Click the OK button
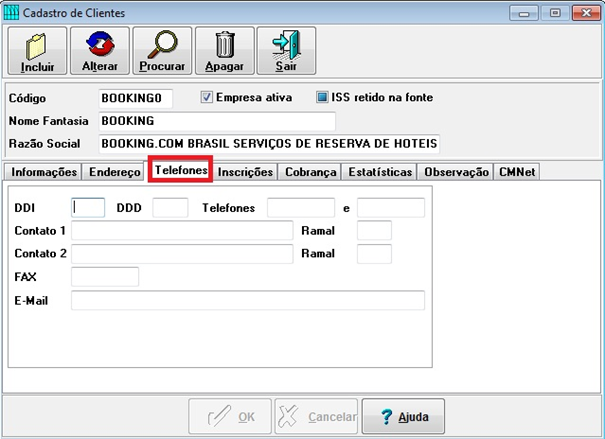Viewport: 605px width, 439px height. tap(230, 417)
